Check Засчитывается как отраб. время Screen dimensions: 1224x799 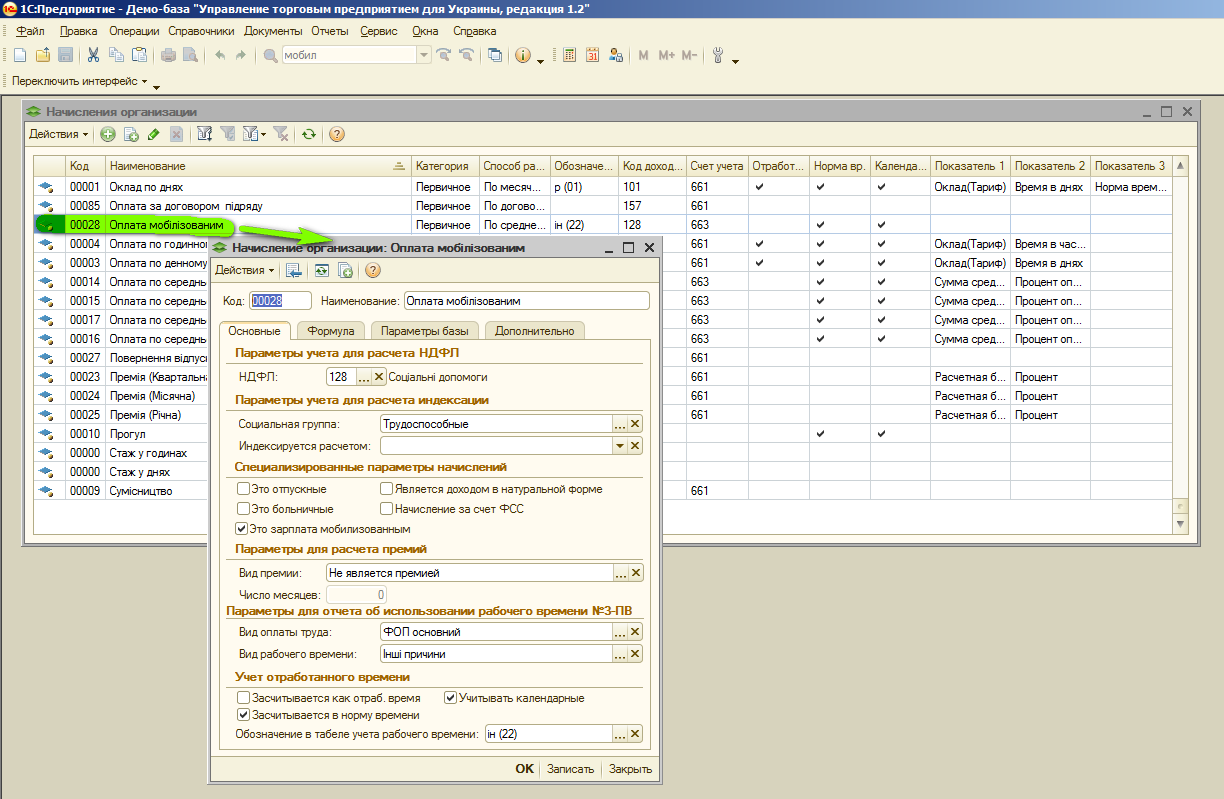pos(243,698)
